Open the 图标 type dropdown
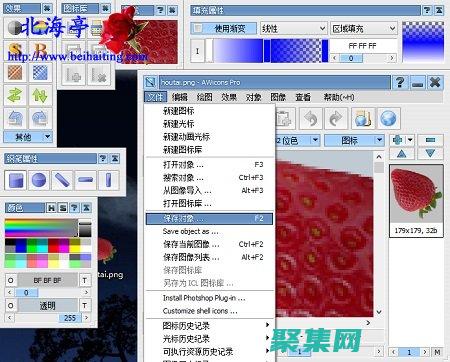450x362 pixels. click(x=354, y=140)
